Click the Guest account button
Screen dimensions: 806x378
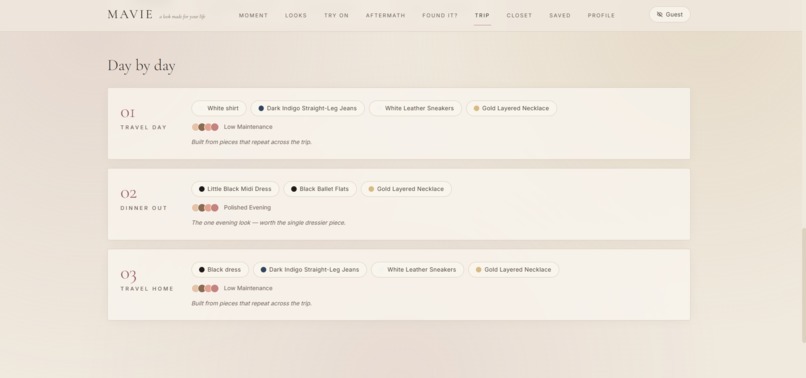(x=670, y=14)
